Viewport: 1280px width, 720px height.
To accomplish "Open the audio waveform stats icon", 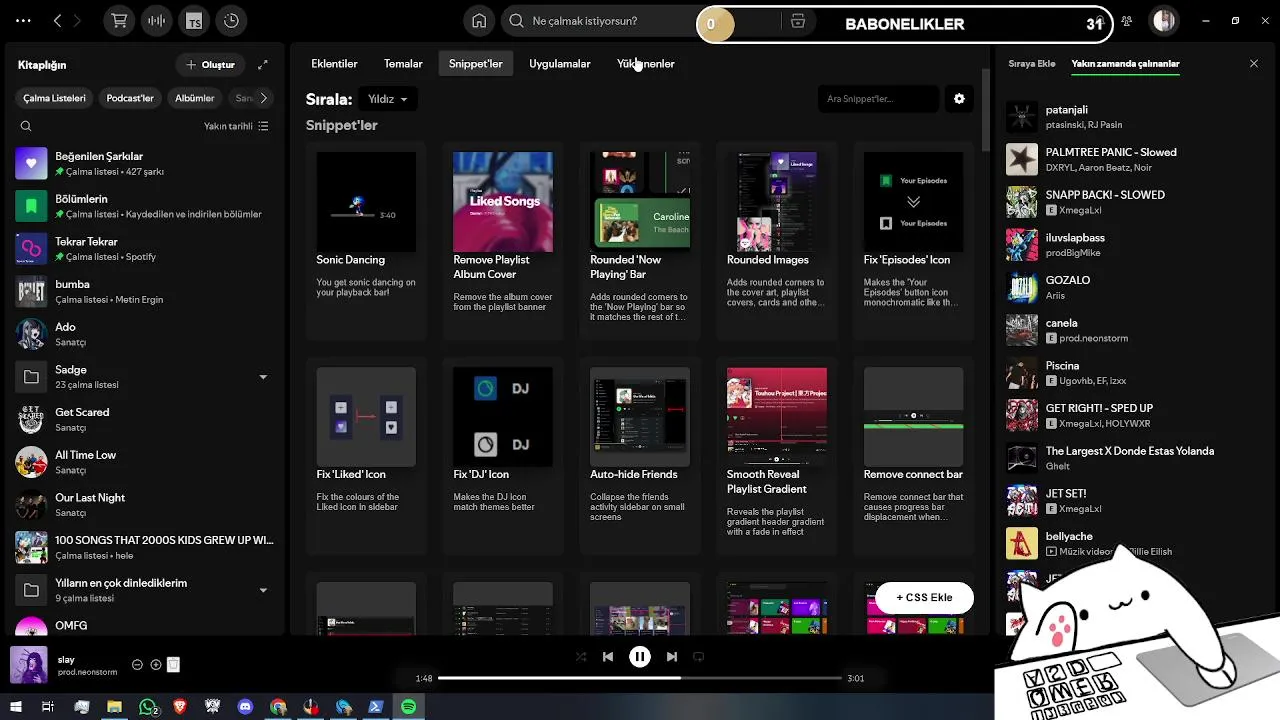I will pos(156,21).
